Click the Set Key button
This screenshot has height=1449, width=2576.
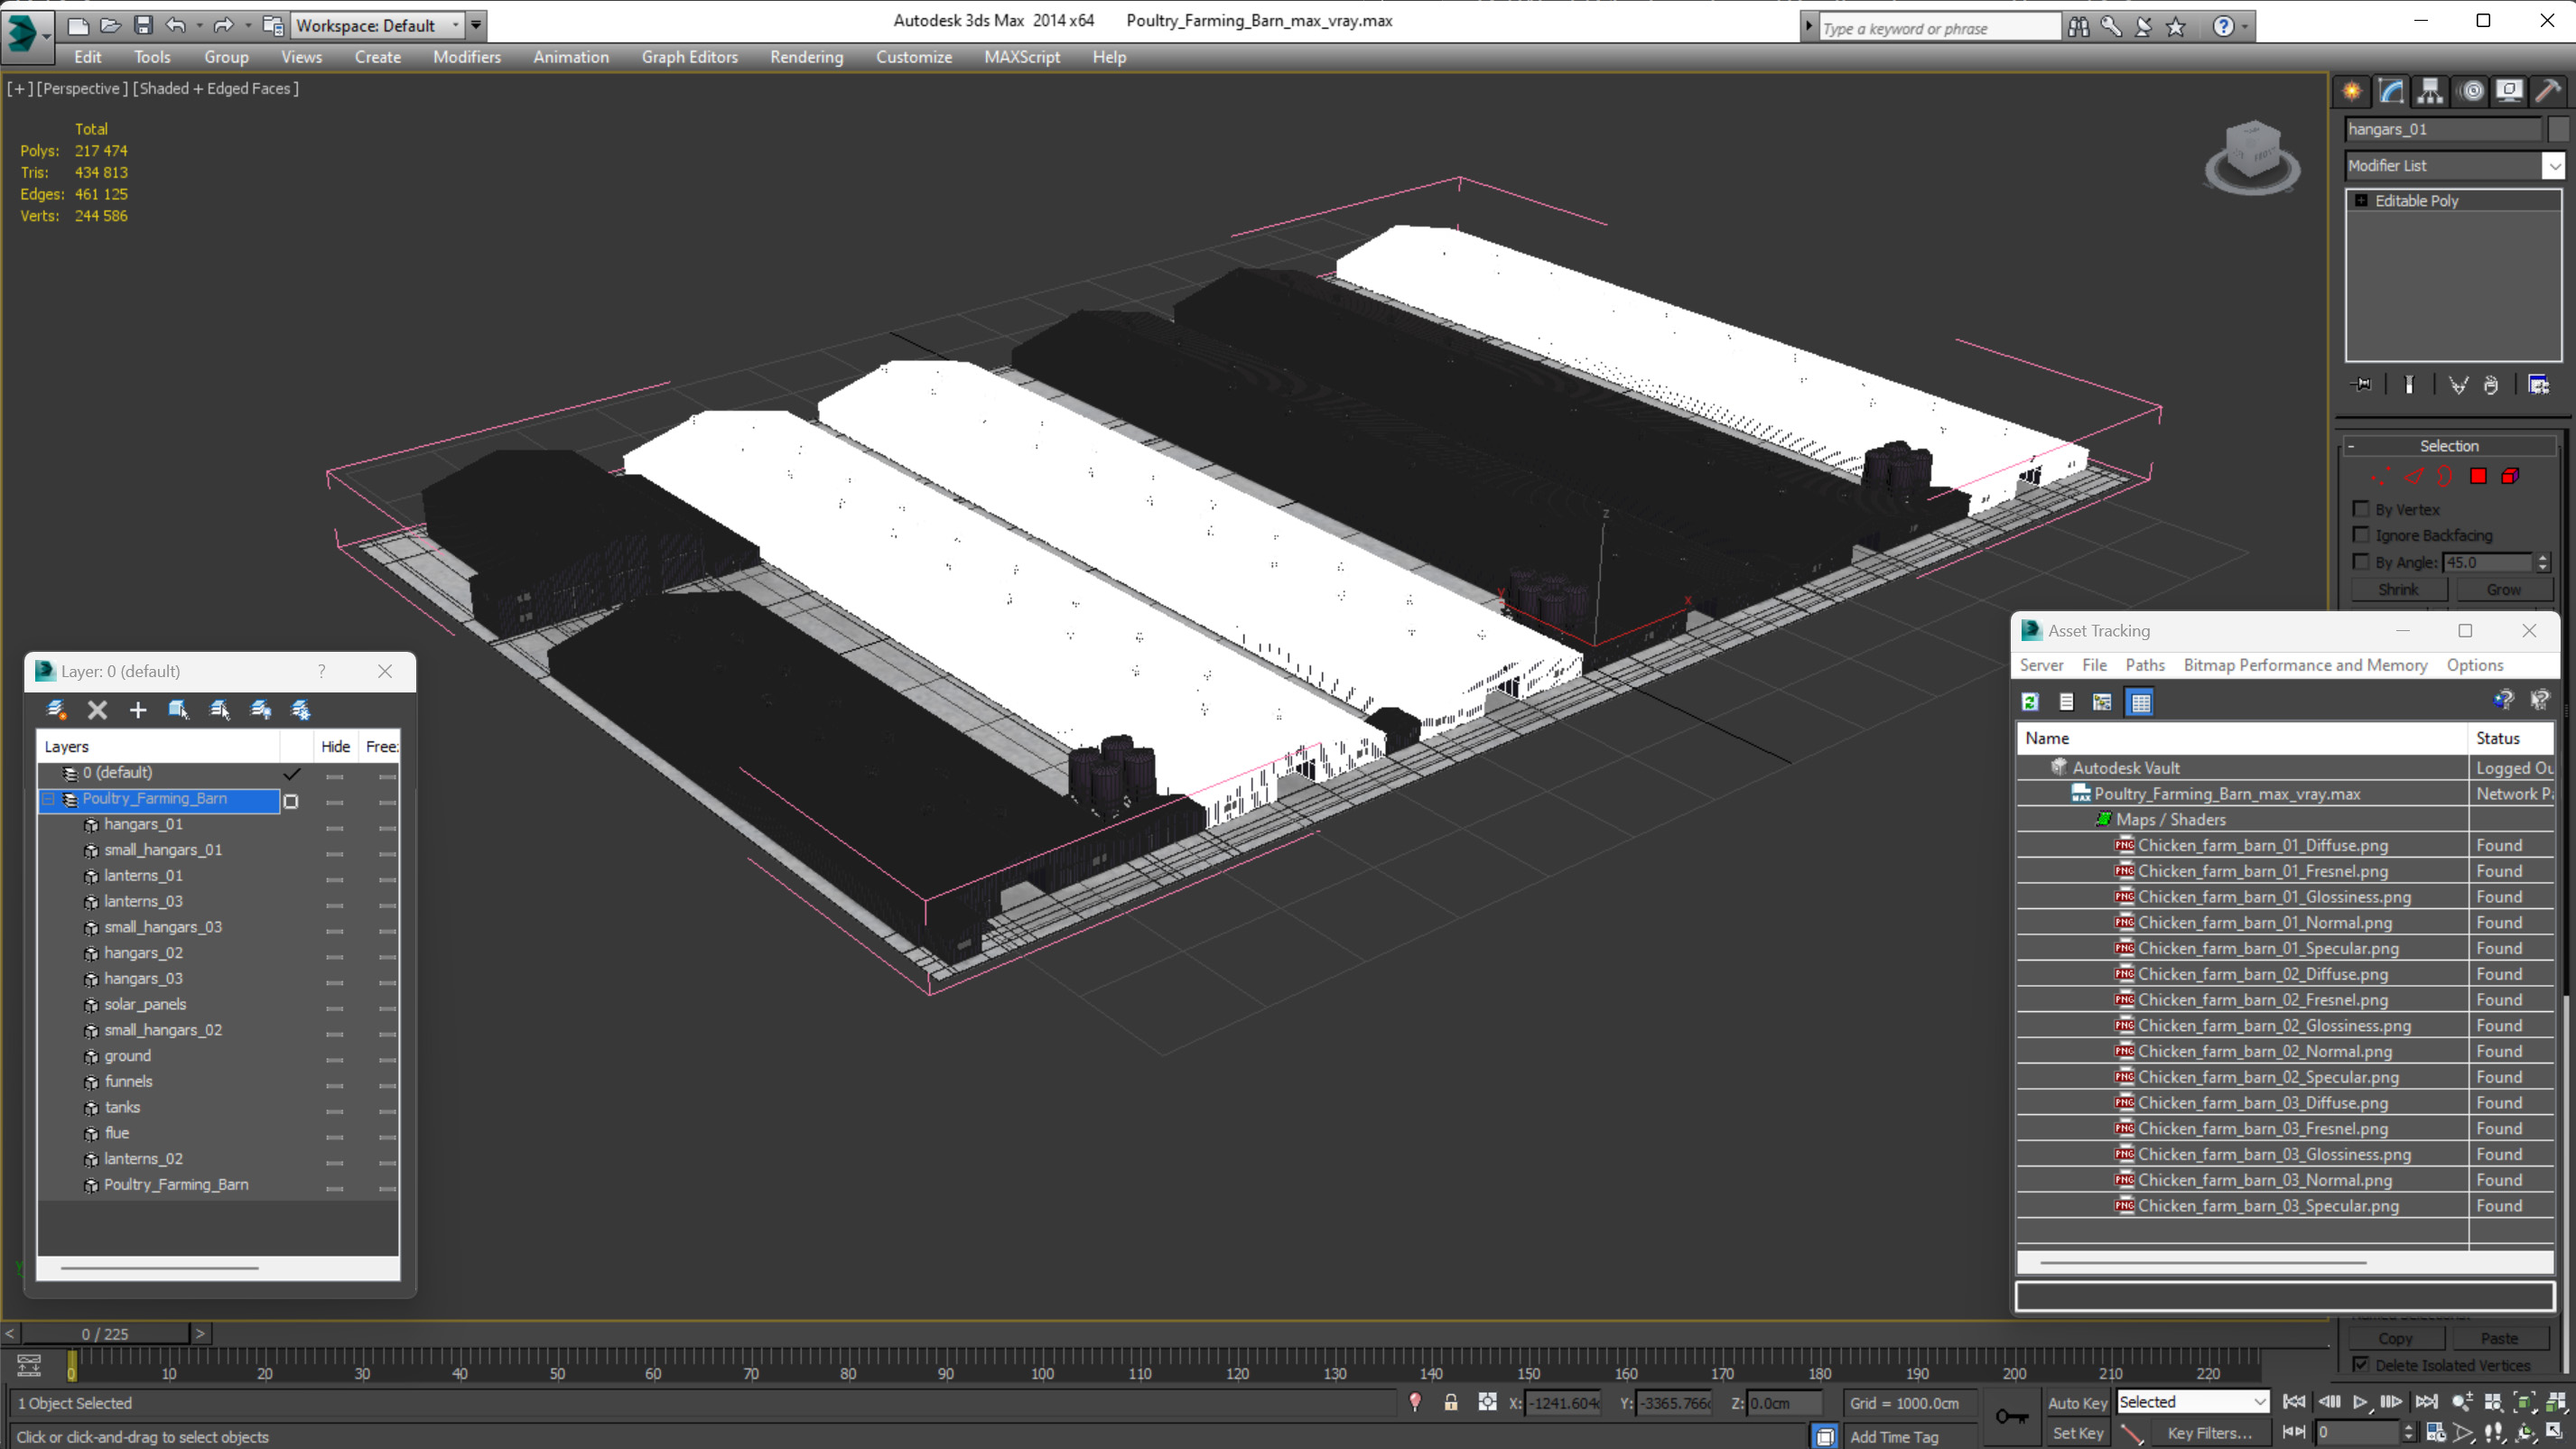pos(2077,1433)
